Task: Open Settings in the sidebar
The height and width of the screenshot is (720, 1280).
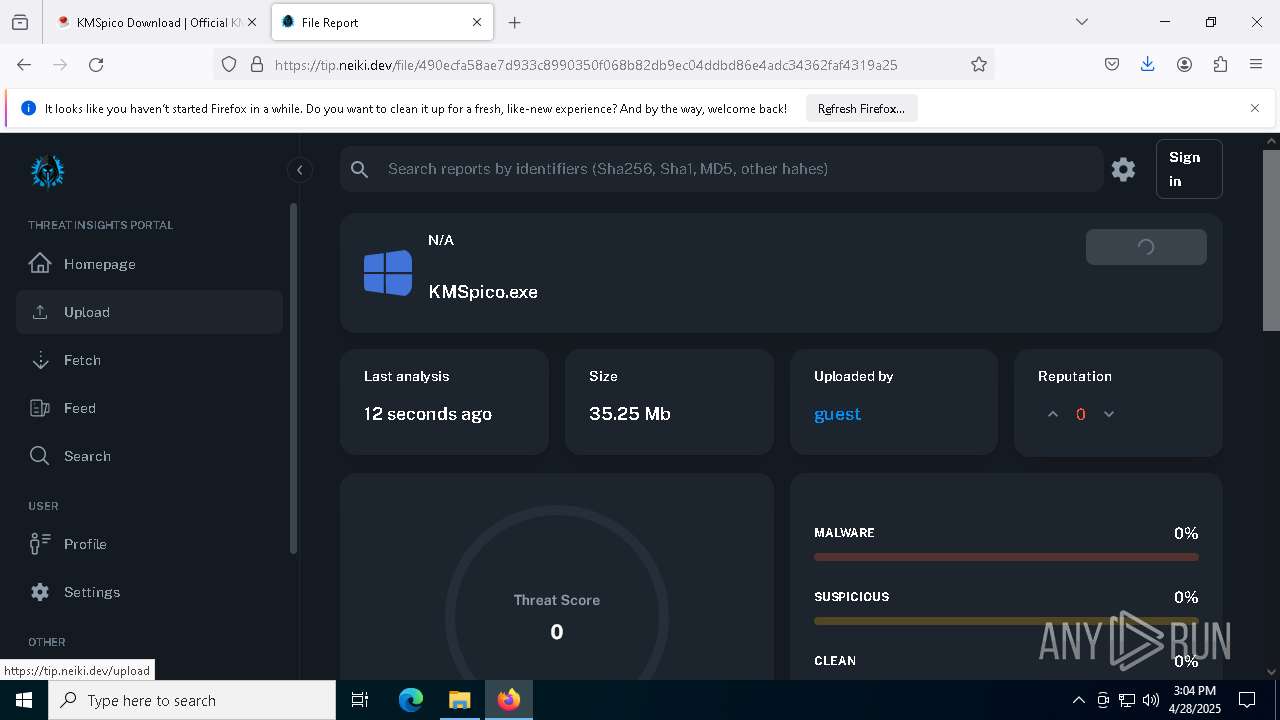Action: pos(150,592)
